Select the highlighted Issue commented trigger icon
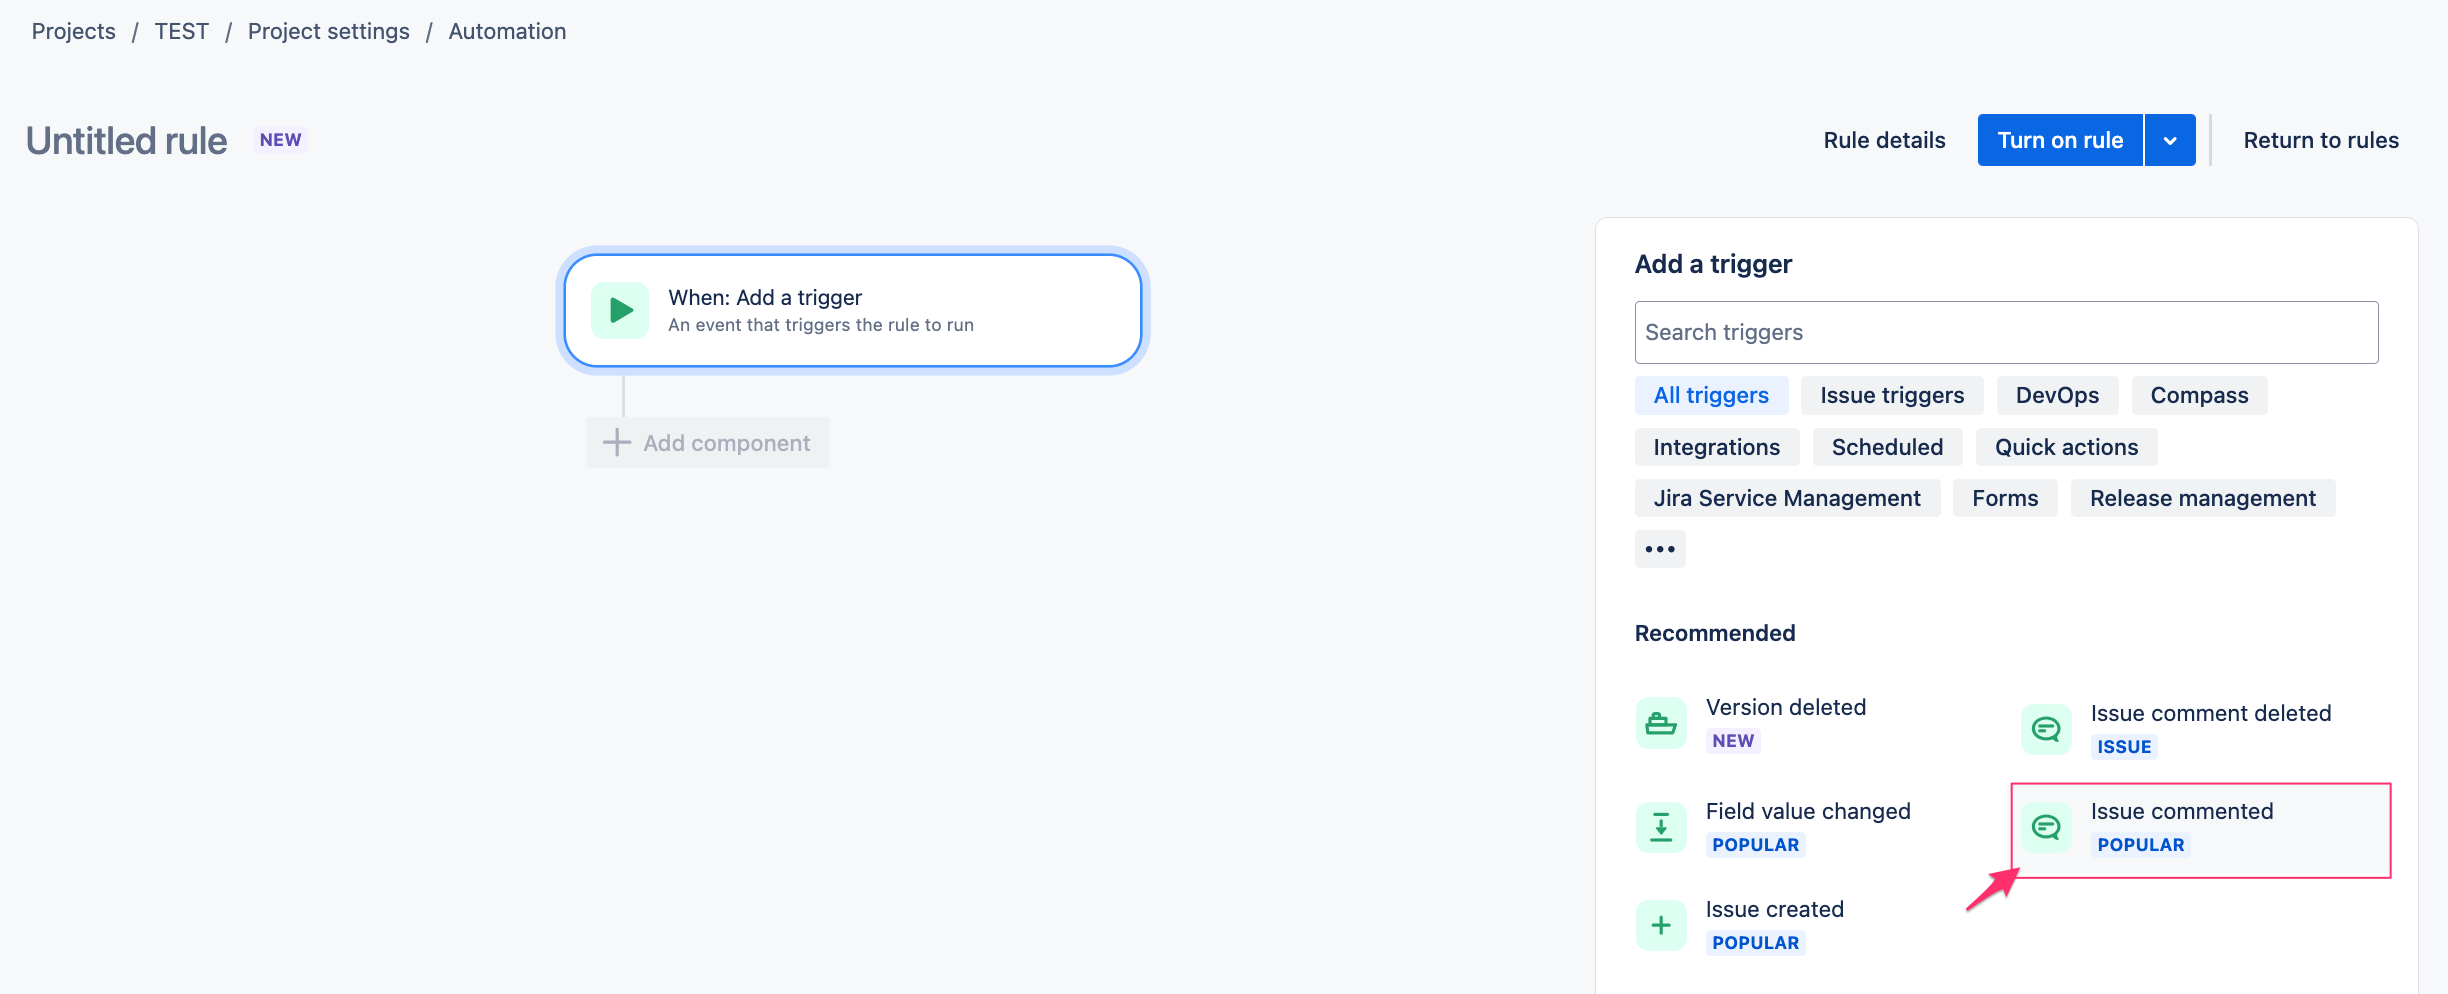This screenshot has height=994, width=2448. [2046, 828]
